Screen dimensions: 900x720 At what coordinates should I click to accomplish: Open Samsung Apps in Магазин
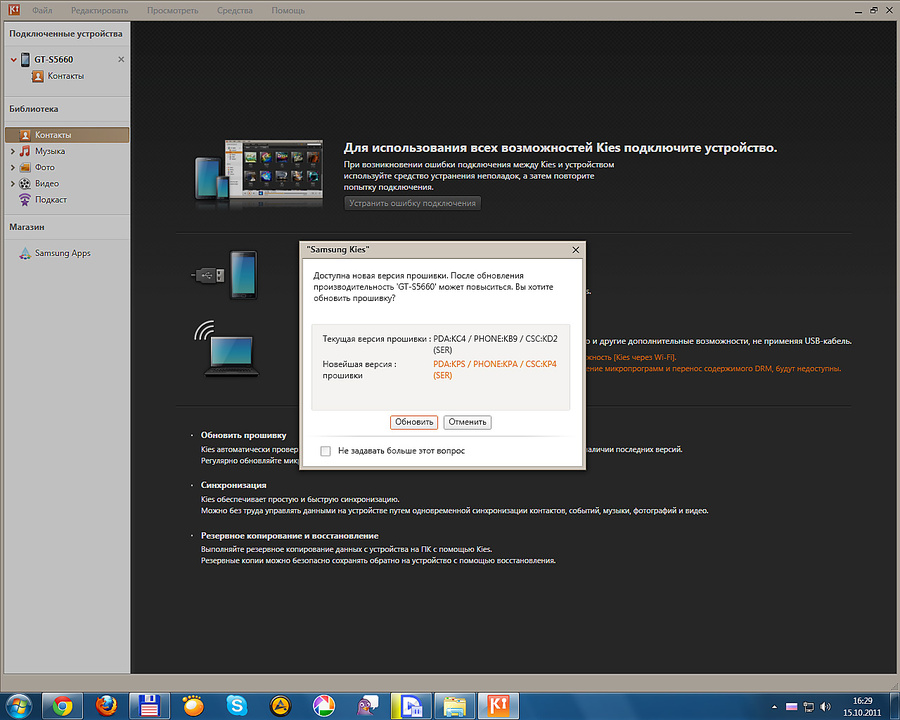63,253
